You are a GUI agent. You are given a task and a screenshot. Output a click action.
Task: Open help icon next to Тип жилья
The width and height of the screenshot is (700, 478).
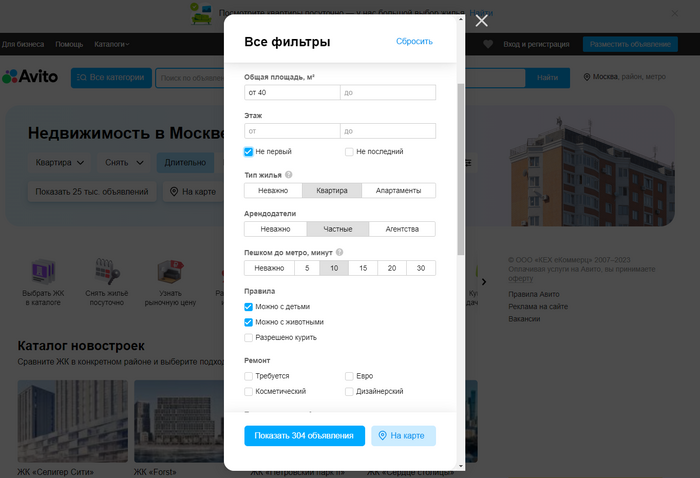coord(288,175)
